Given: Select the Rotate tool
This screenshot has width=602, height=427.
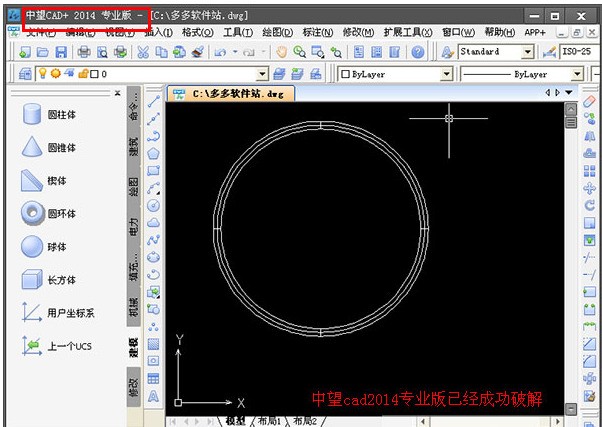Looking at the screenshot, I should [x=589, y=205].
